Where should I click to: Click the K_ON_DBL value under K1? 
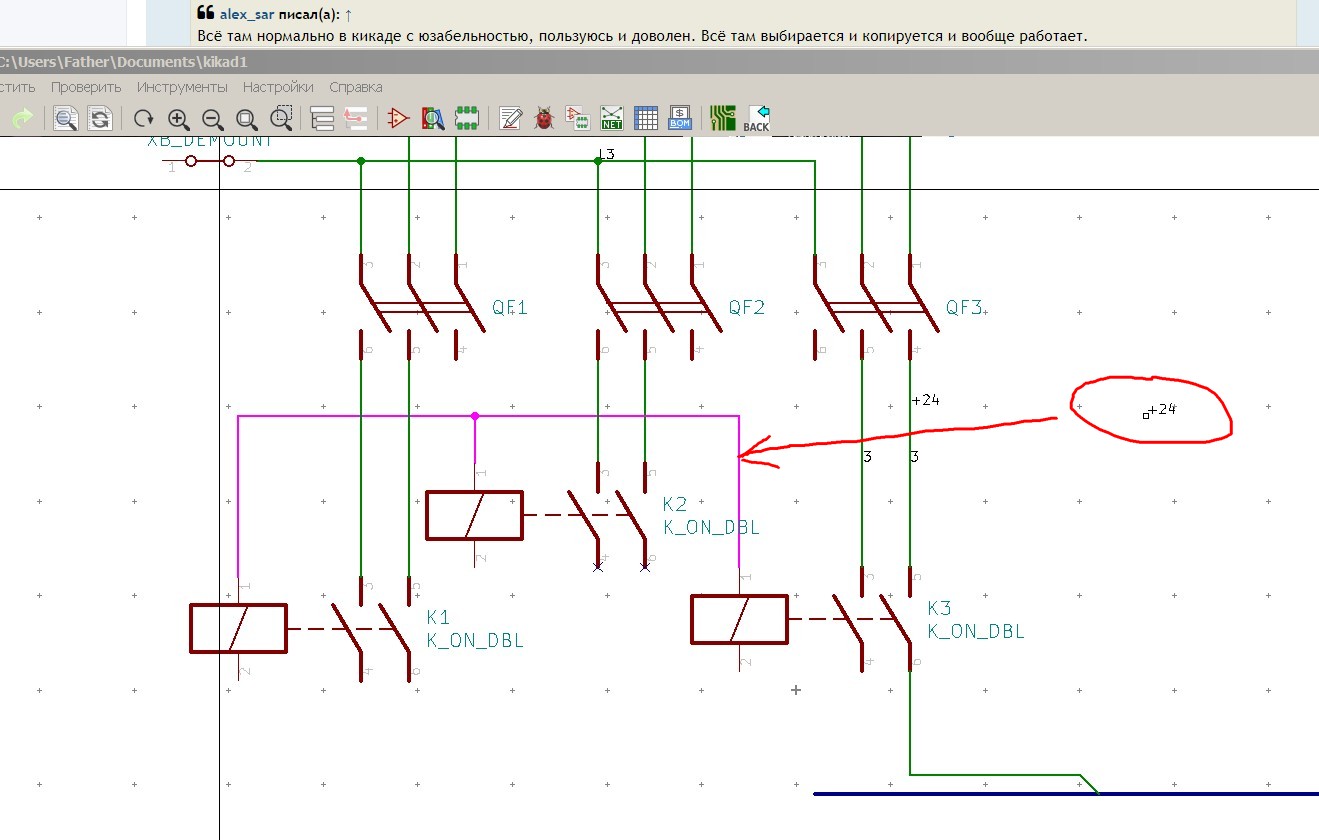[475, 641]
